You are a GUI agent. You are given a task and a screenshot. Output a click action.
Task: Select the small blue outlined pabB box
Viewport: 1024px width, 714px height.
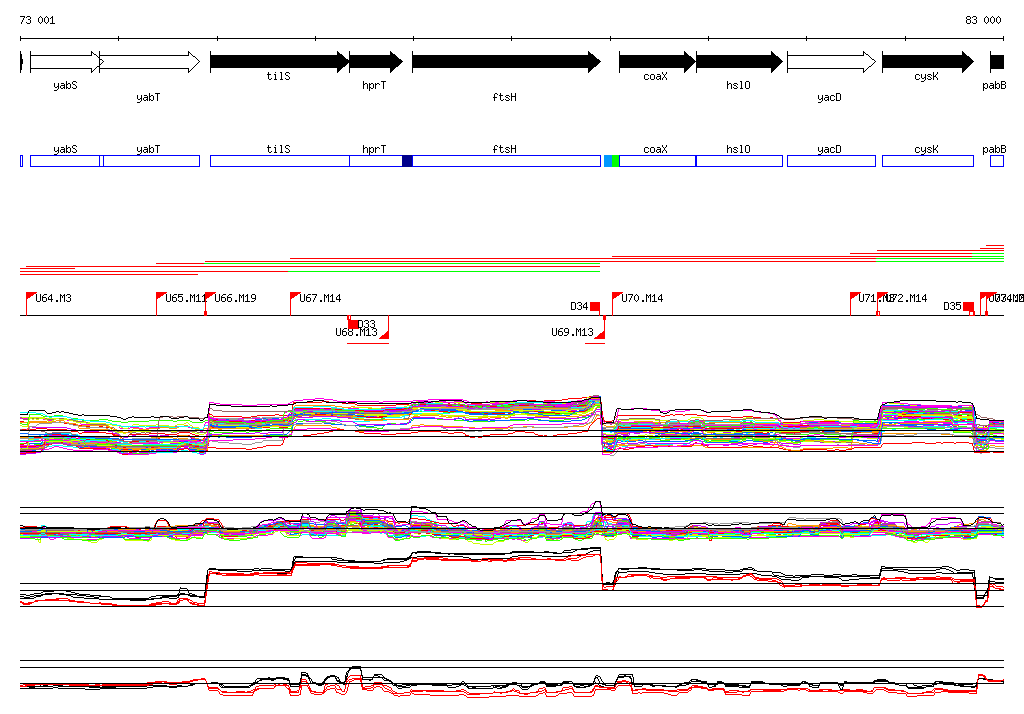[x=997, y=161]
